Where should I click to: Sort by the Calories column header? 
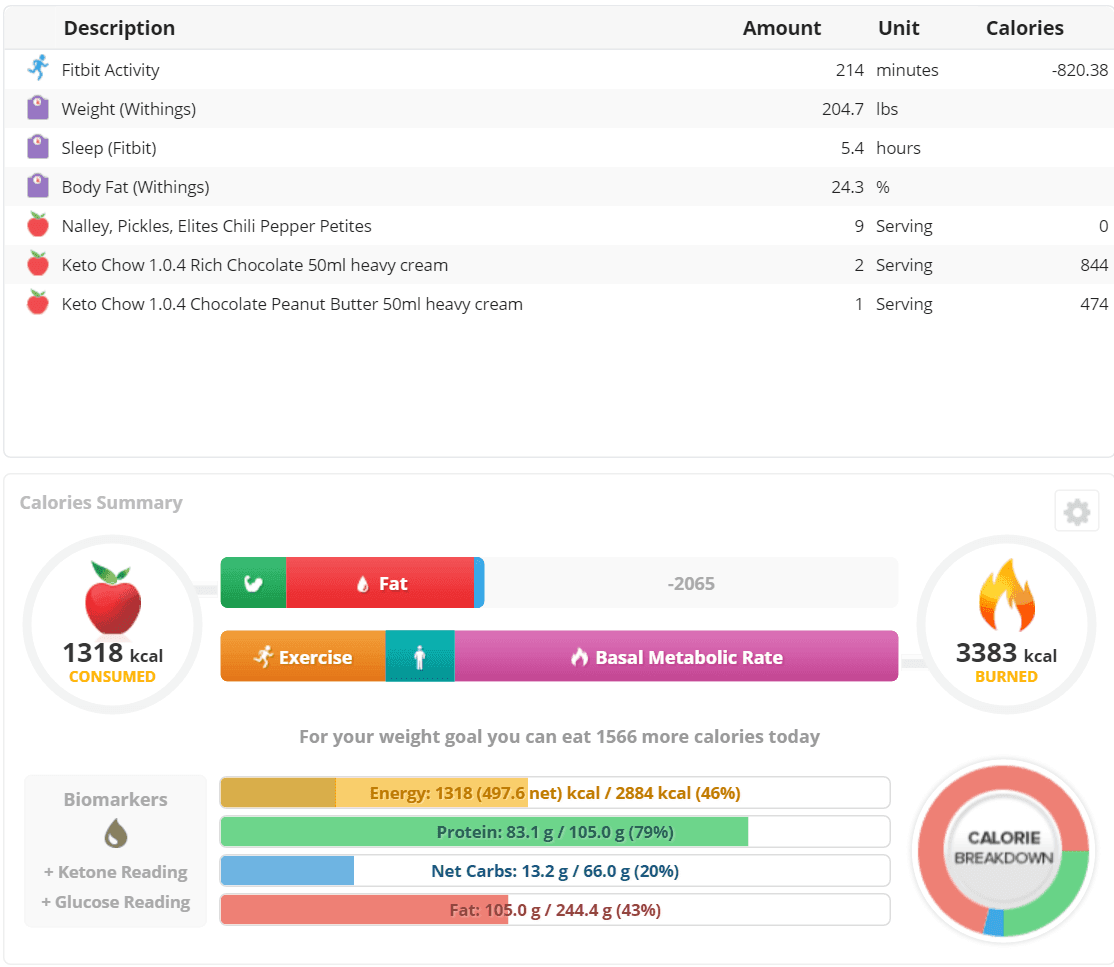pyautogui.click(x=1024, y=28)
